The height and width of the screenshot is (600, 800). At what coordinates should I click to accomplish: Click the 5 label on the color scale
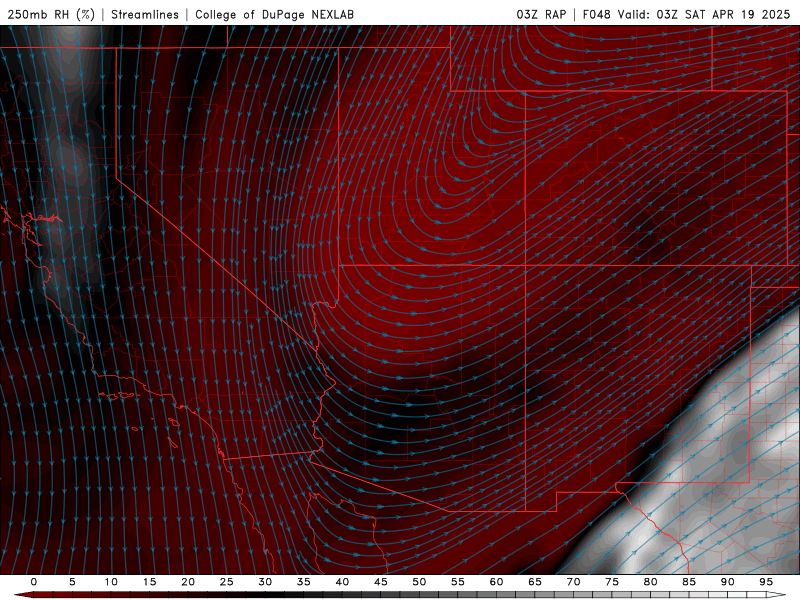(72, 582)
